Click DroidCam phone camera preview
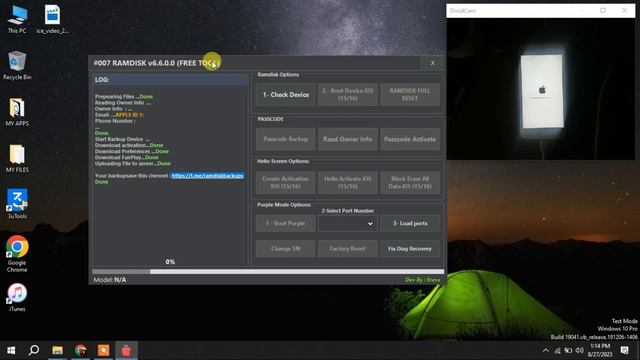 [x=541, y=89]
